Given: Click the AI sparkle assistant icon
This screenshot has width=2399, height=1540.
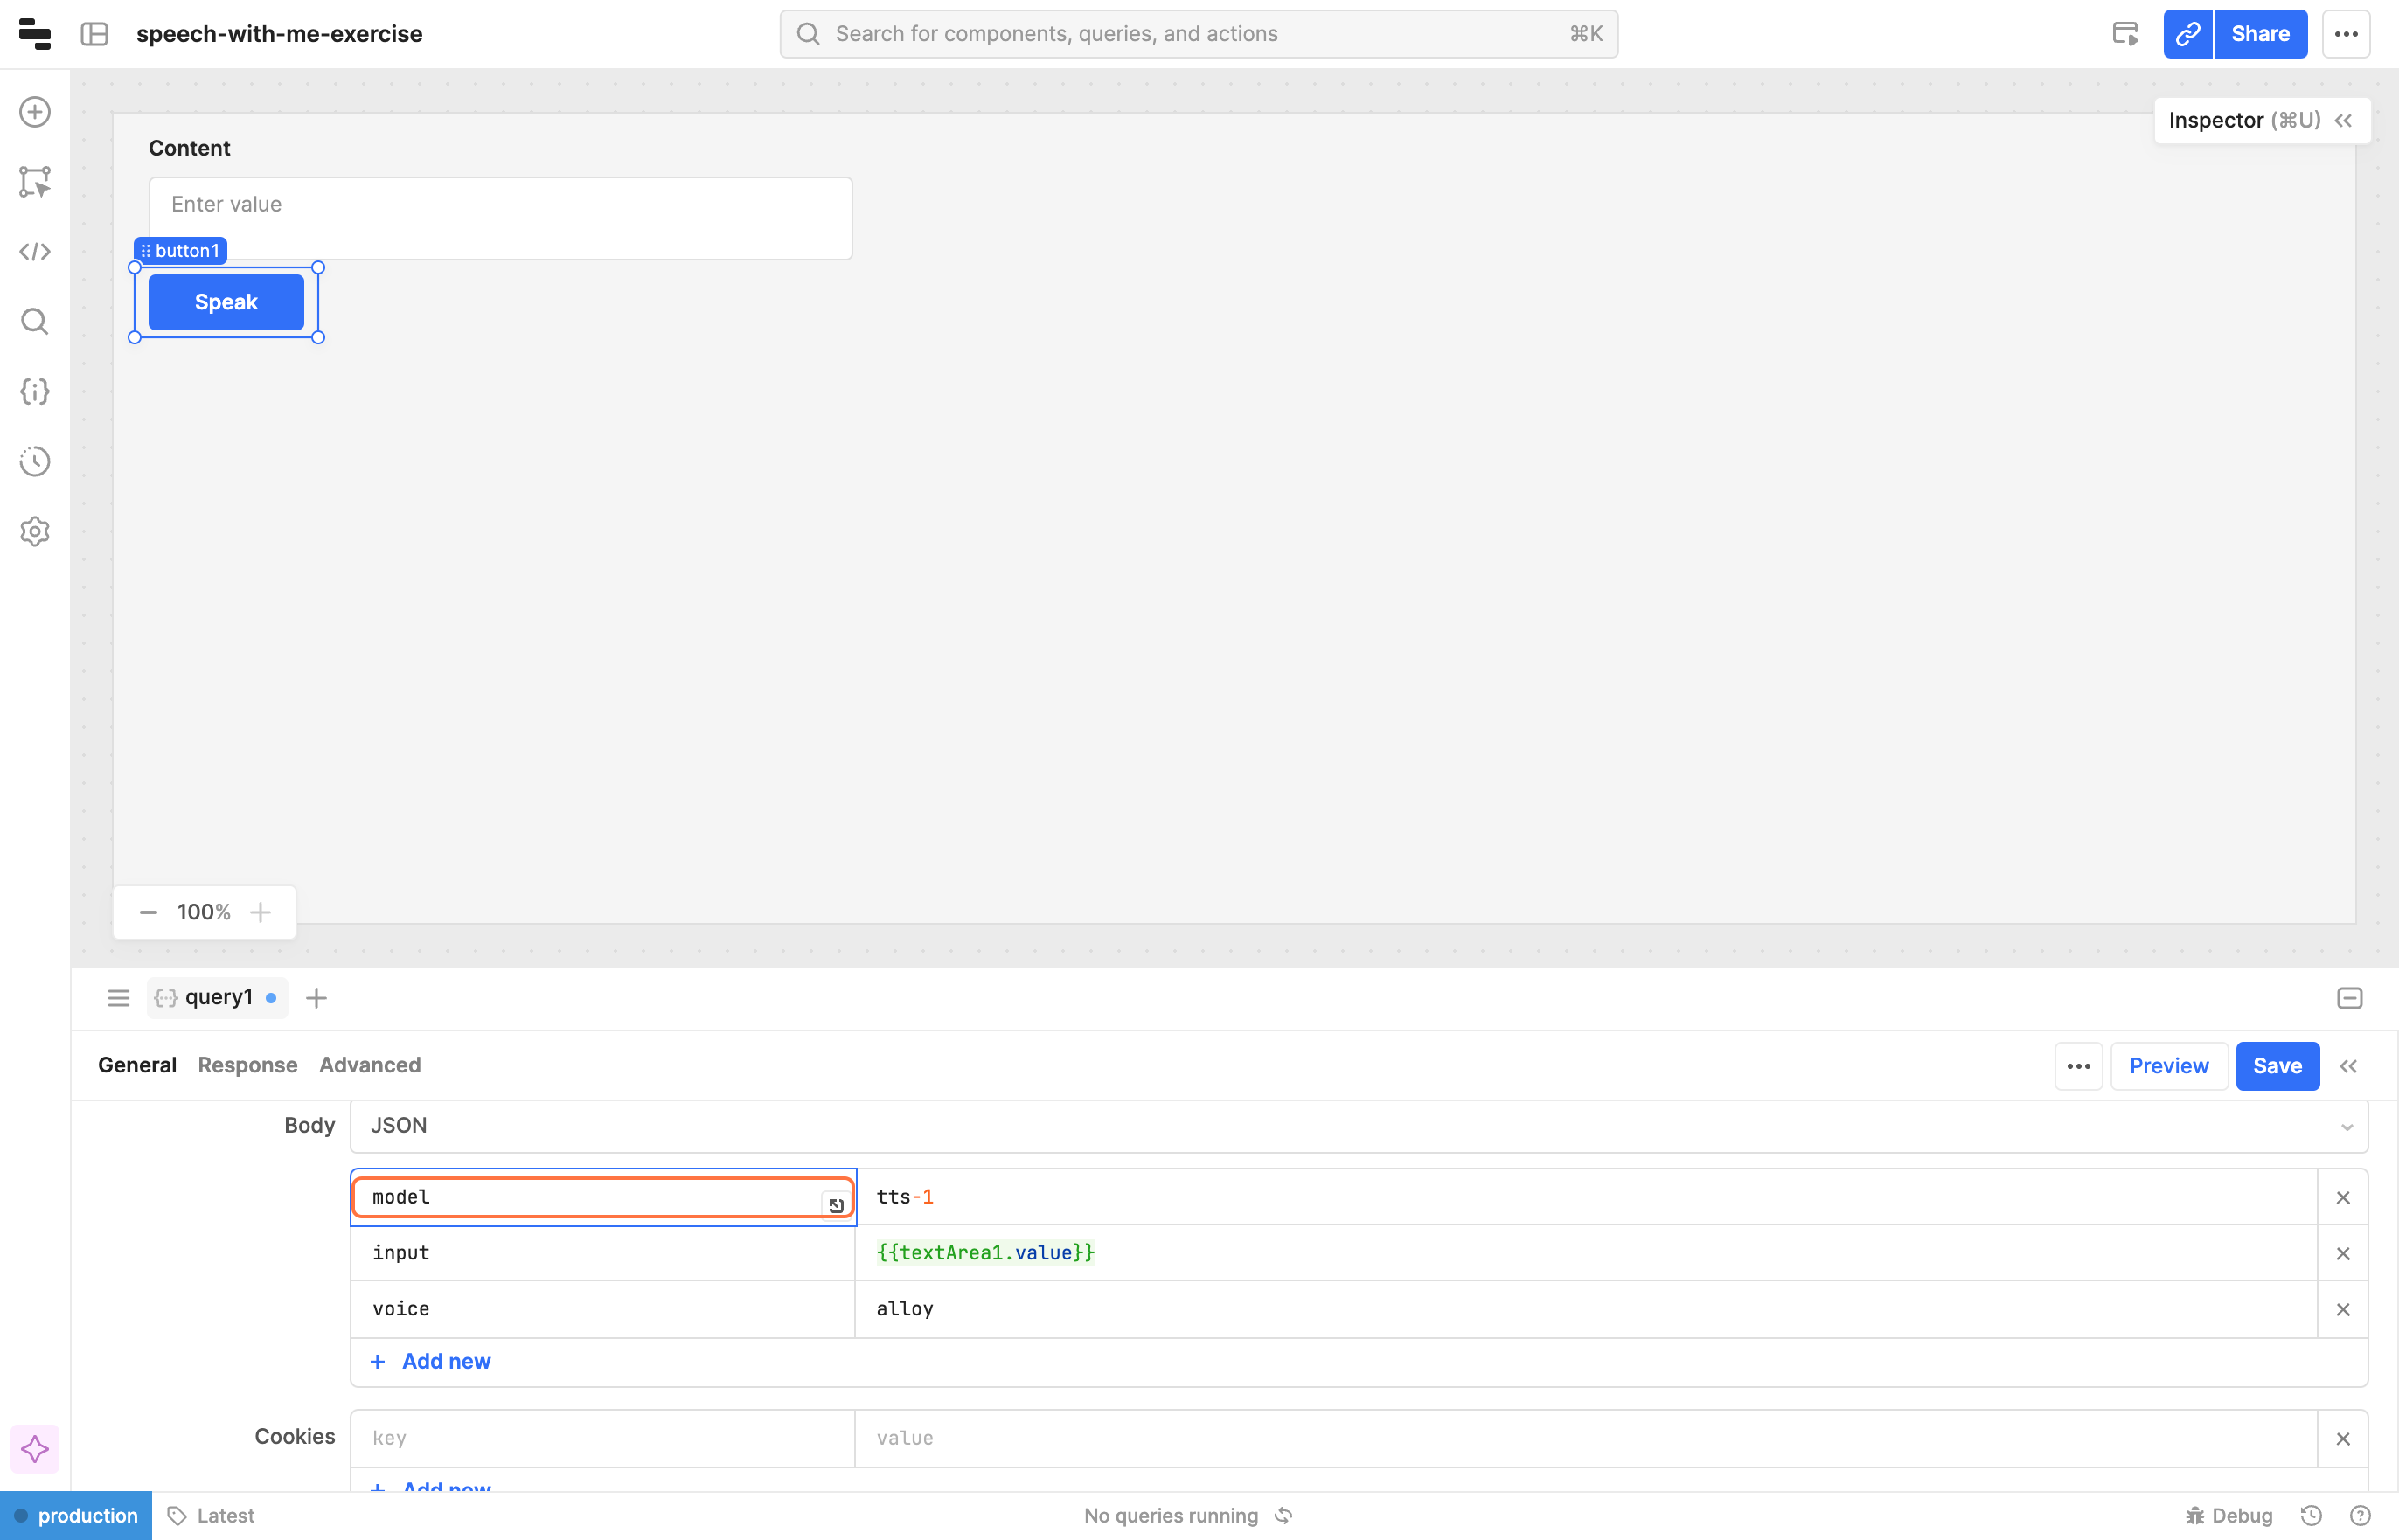Looking at the screenshot, I should click(35, 1449).
